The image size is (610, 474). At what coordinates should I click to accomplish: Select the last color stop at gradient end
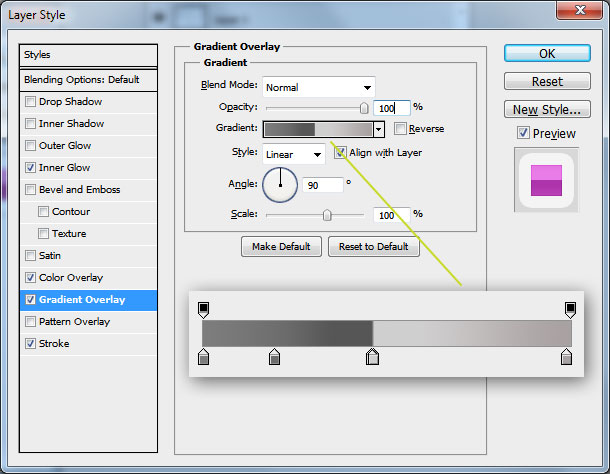(x=566, y=357)
